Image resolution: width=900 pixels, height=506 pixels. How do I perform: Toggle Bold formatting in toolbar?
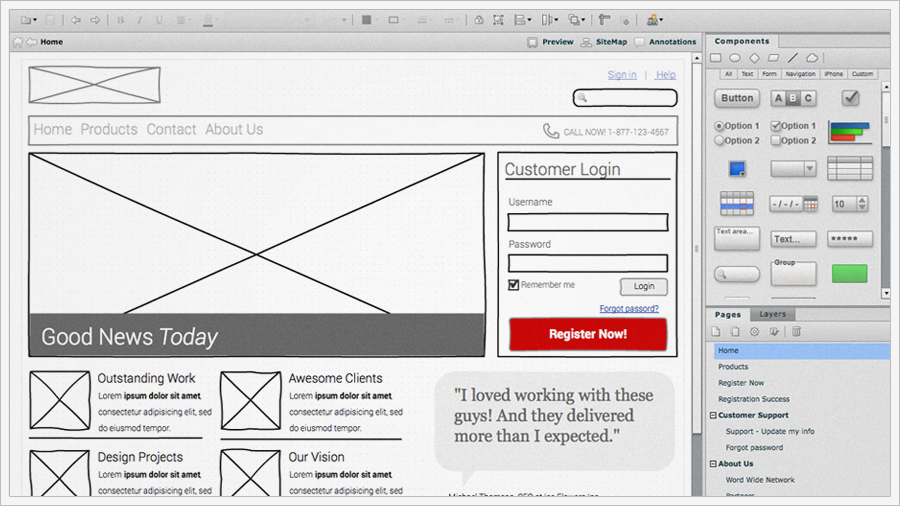coord(121,20)
